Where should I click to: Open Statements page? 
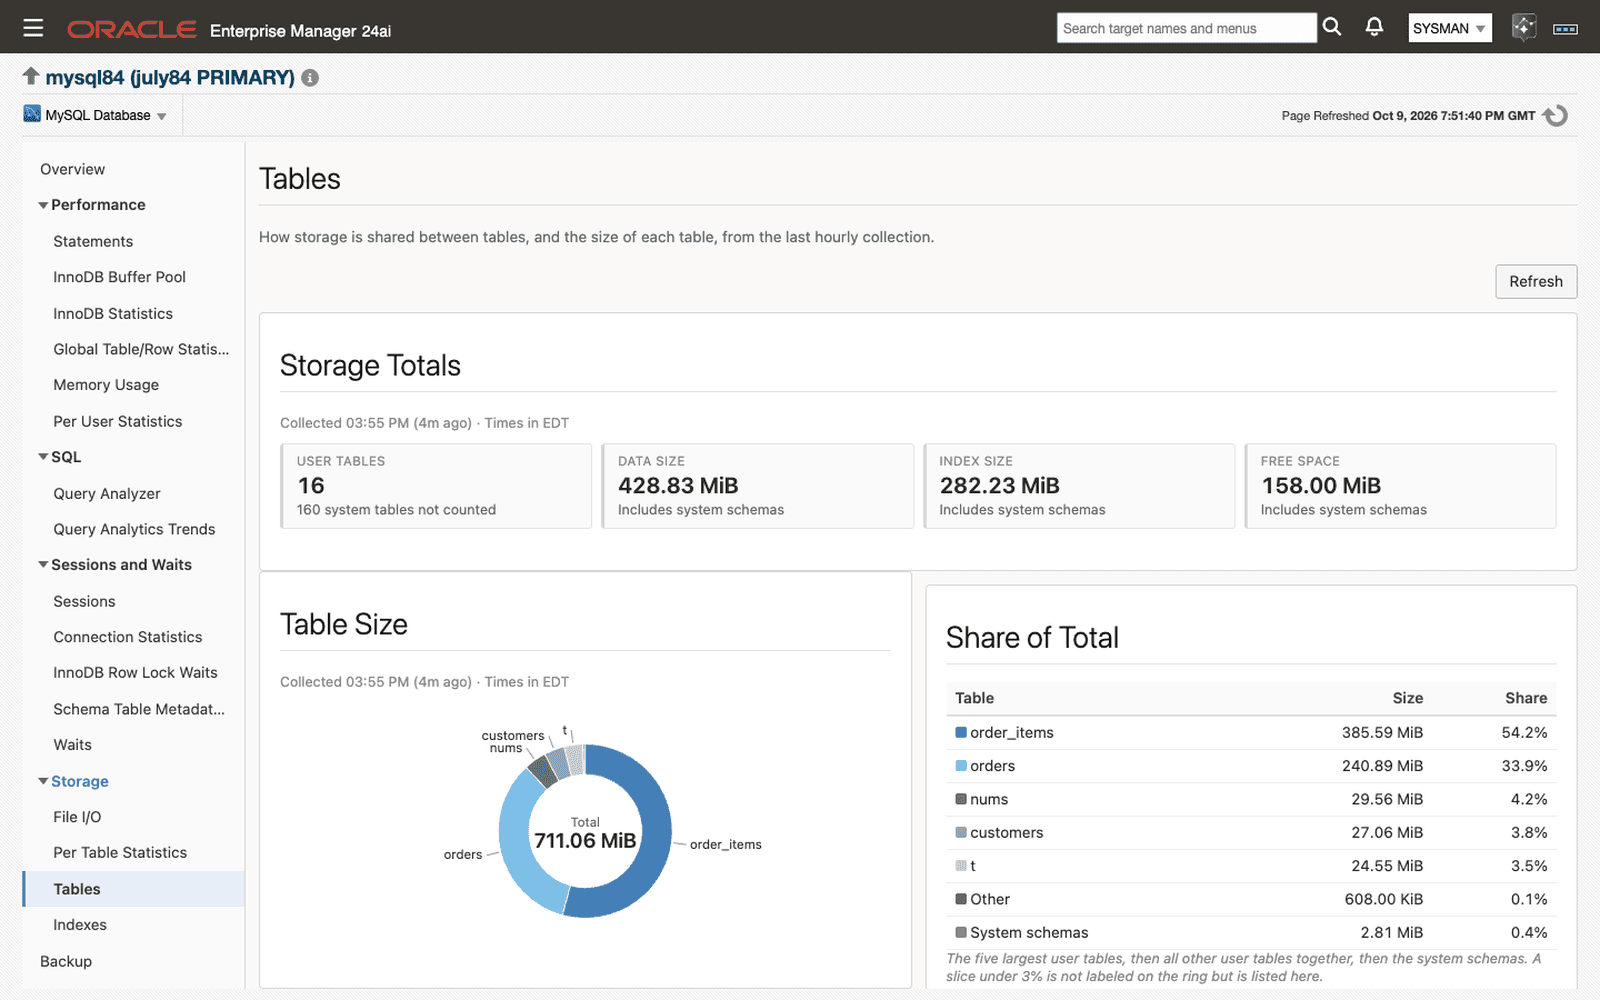[93, 241]
